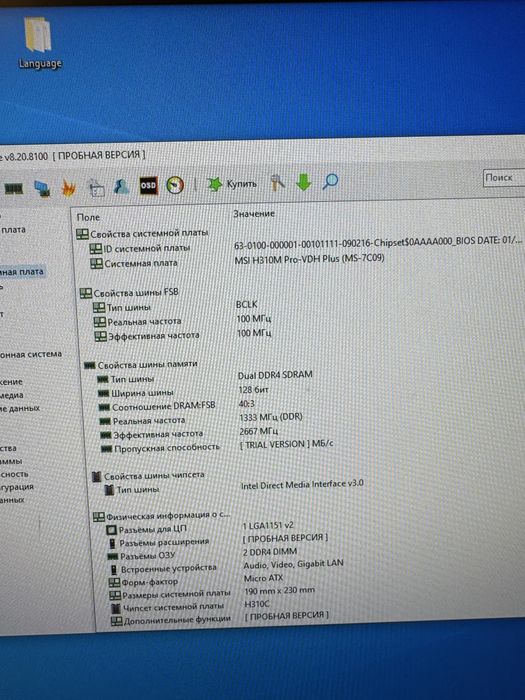Select 'онная система' in the left tree
Image resolution: width=525 pixels, height=700 pixels.
point(31,354)
